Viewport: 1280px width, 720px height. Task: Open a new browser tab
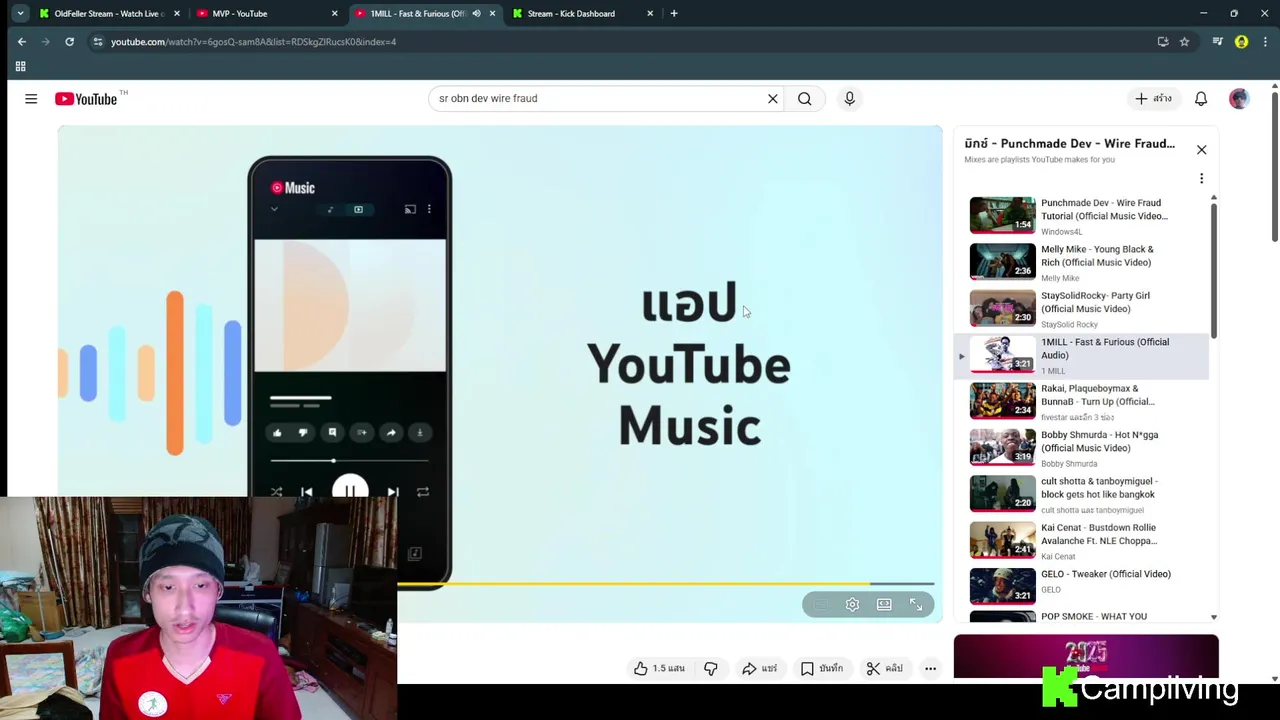tap(674, 14)
